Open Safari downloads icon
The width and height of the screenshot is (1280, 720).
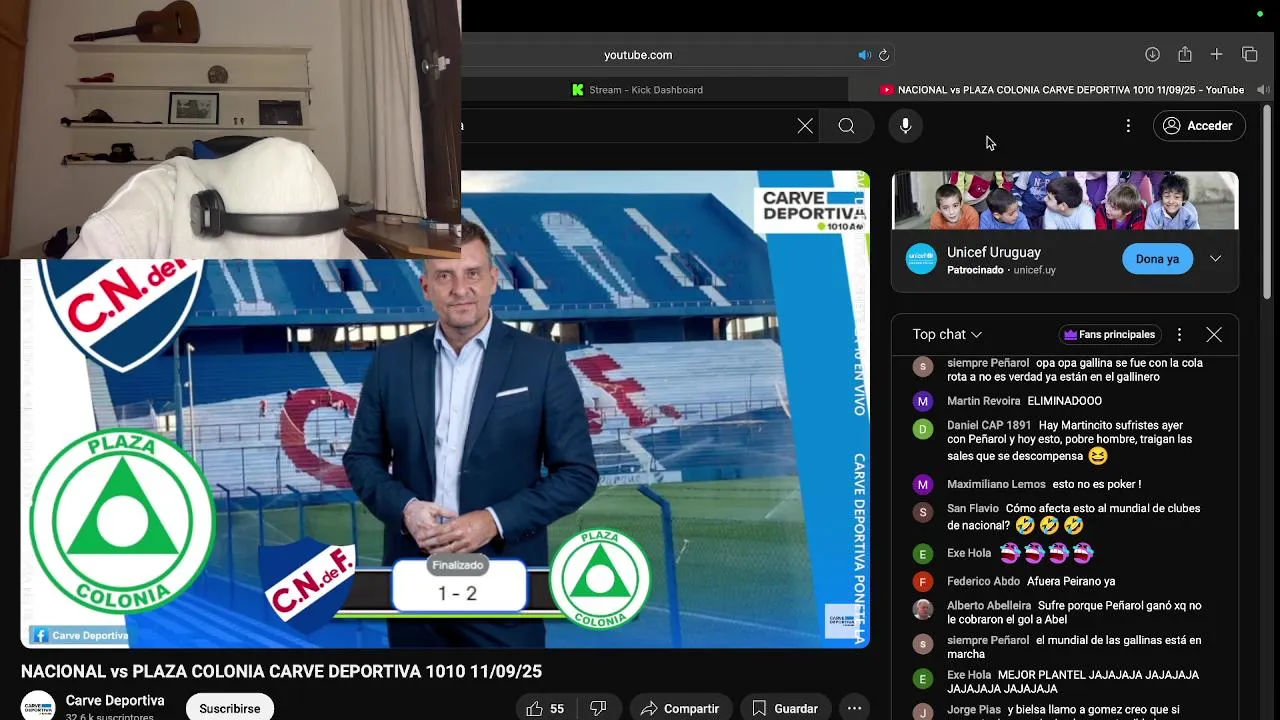click(1152, 54)
